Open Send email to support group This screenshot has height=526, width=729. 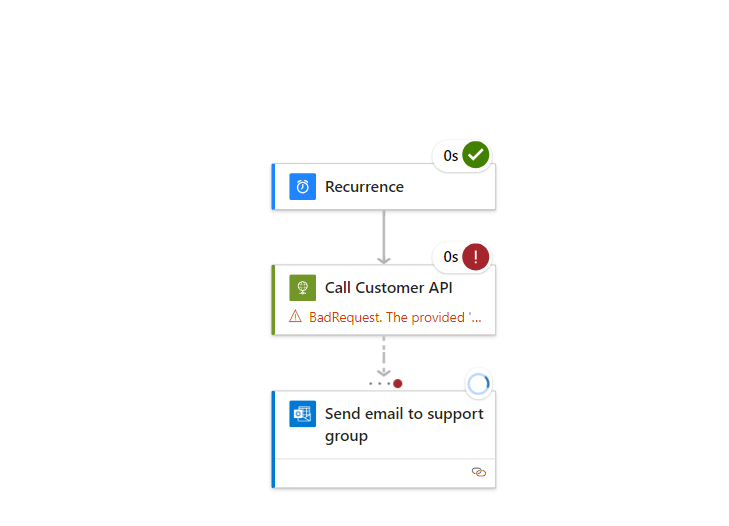pyautogui.click(x=384, y=439)
